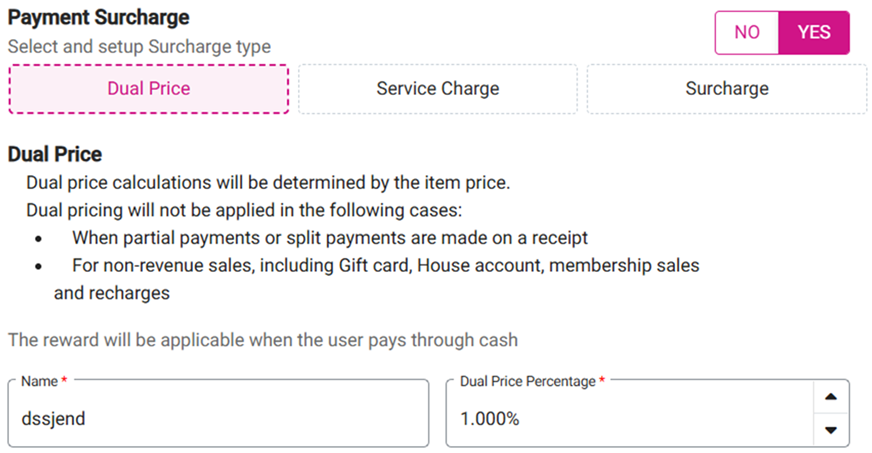Image resolution: width=872 pixels, height=453 pixels.
Task: Click the 'Select and setup Surcharge type' subtitle
Action: (139, 47)
